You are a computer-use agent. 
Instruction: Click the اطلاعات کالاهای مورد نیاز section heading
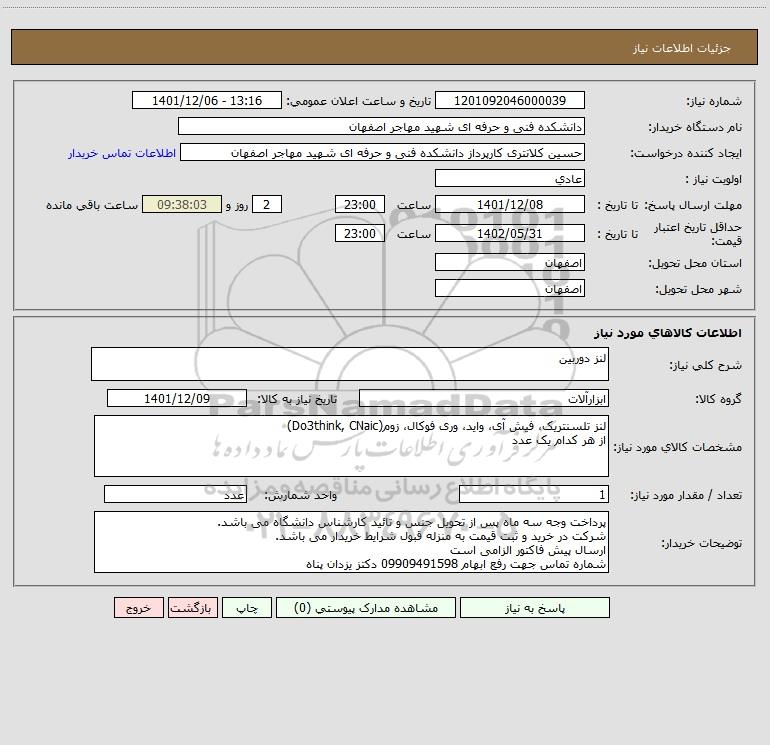pos(667,333)
